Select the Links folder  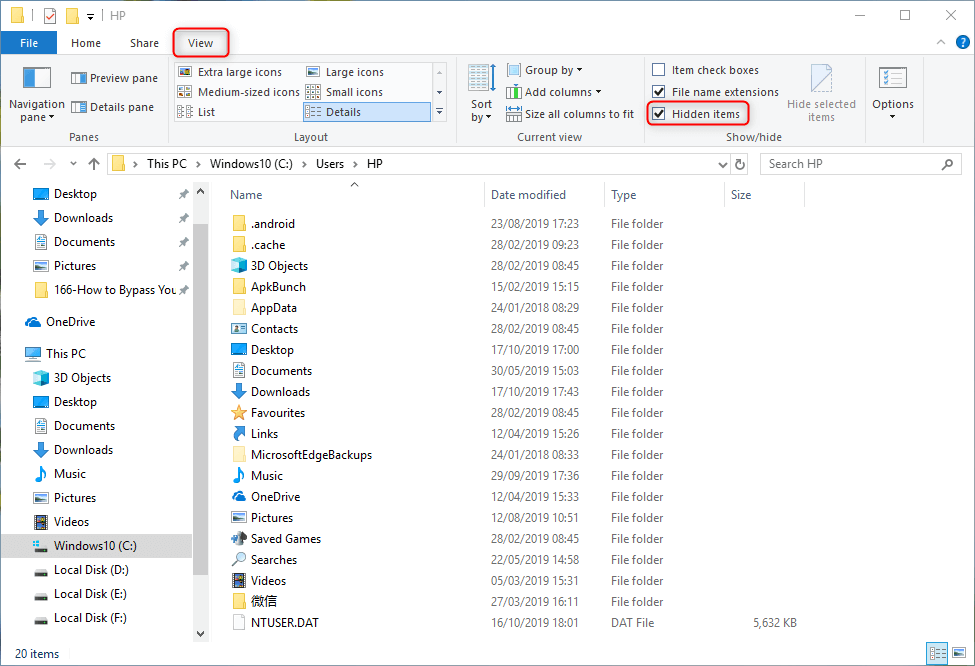click(255, 434)
